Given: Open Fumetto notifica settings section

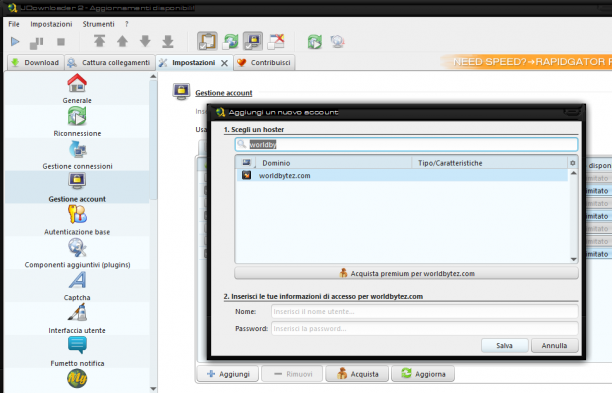Looking at the screenshot, I should pyautogui.click(x=77, y=351).
